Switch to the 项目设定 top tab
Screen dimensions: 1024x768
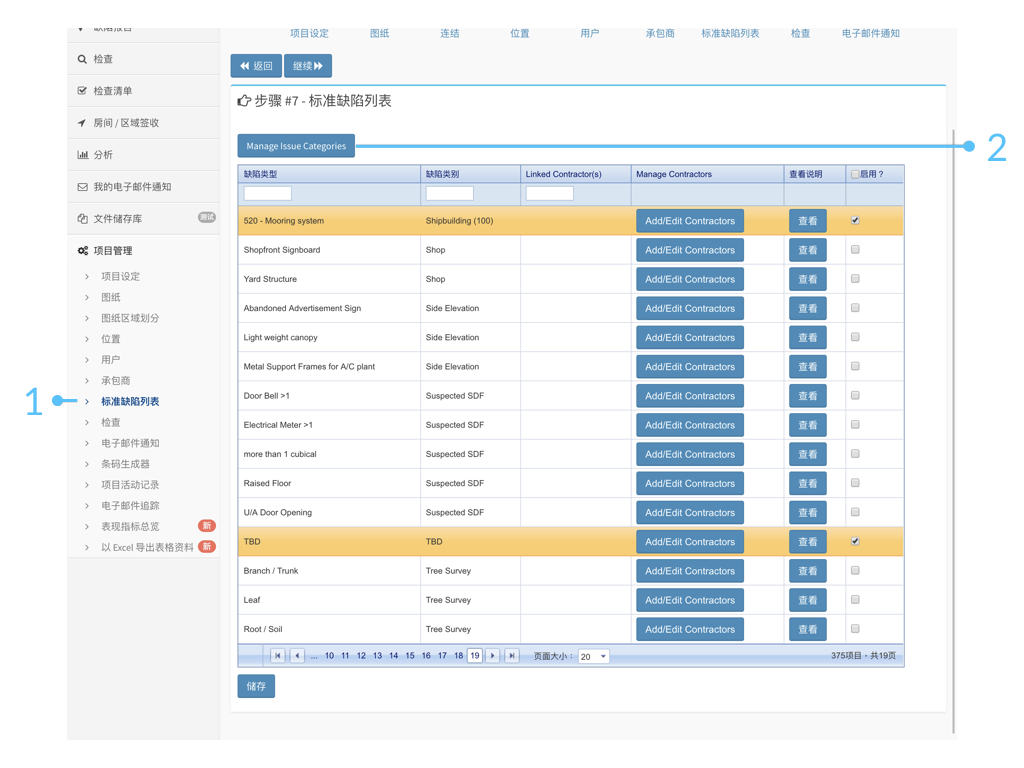coord(310,33)
